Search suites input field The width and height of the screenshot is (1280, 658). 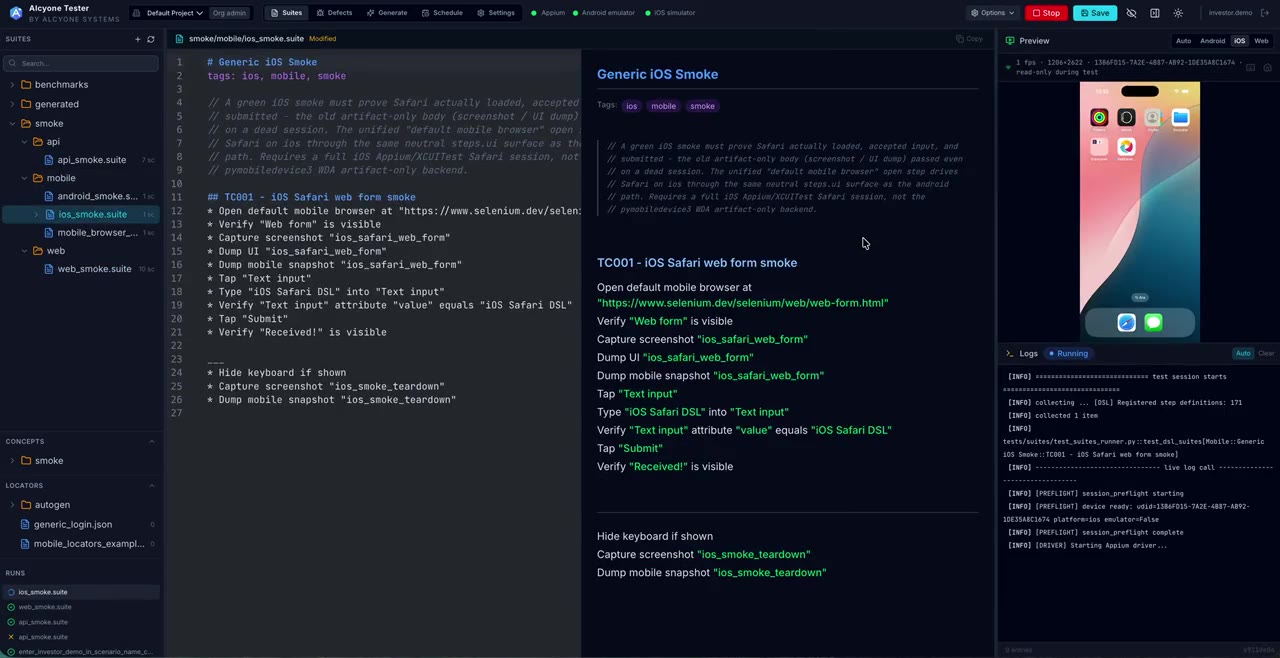pos(81,63)
